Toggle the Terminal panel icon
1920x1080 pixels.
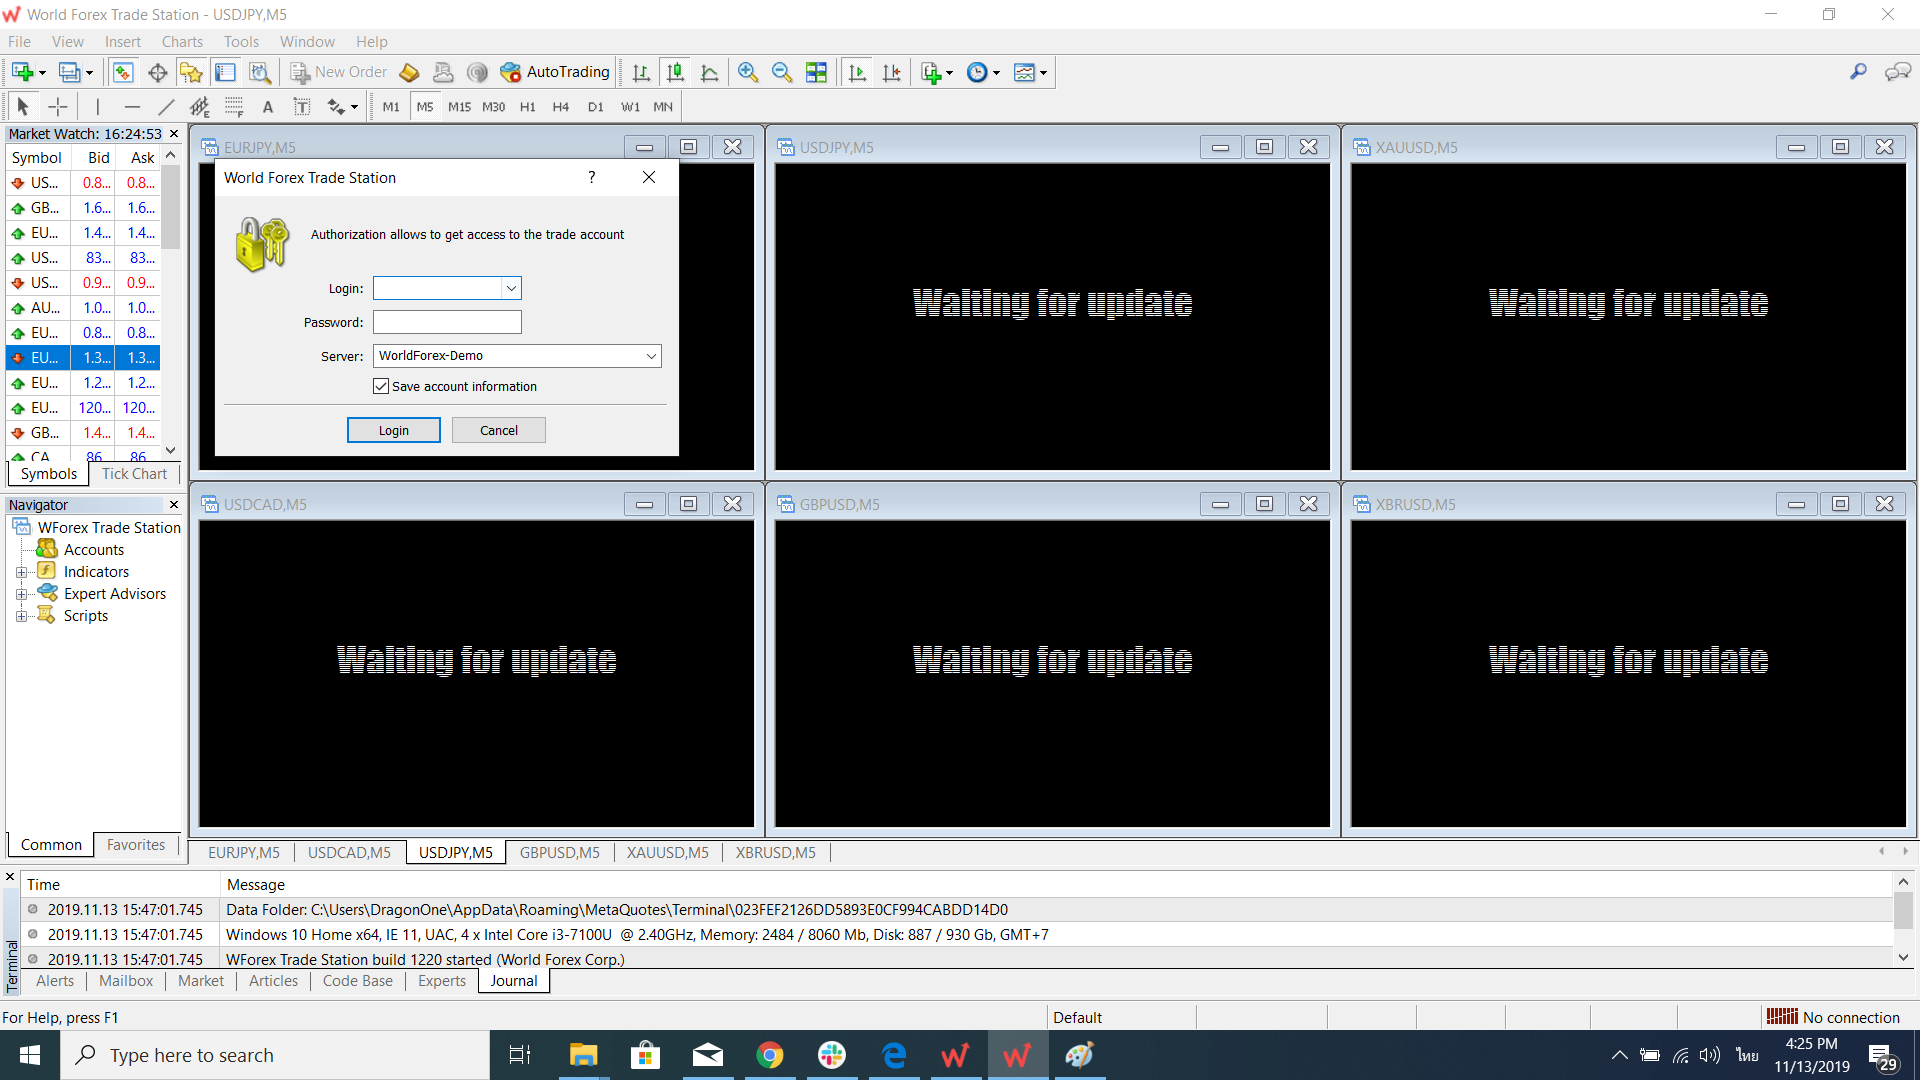point(225,72)
